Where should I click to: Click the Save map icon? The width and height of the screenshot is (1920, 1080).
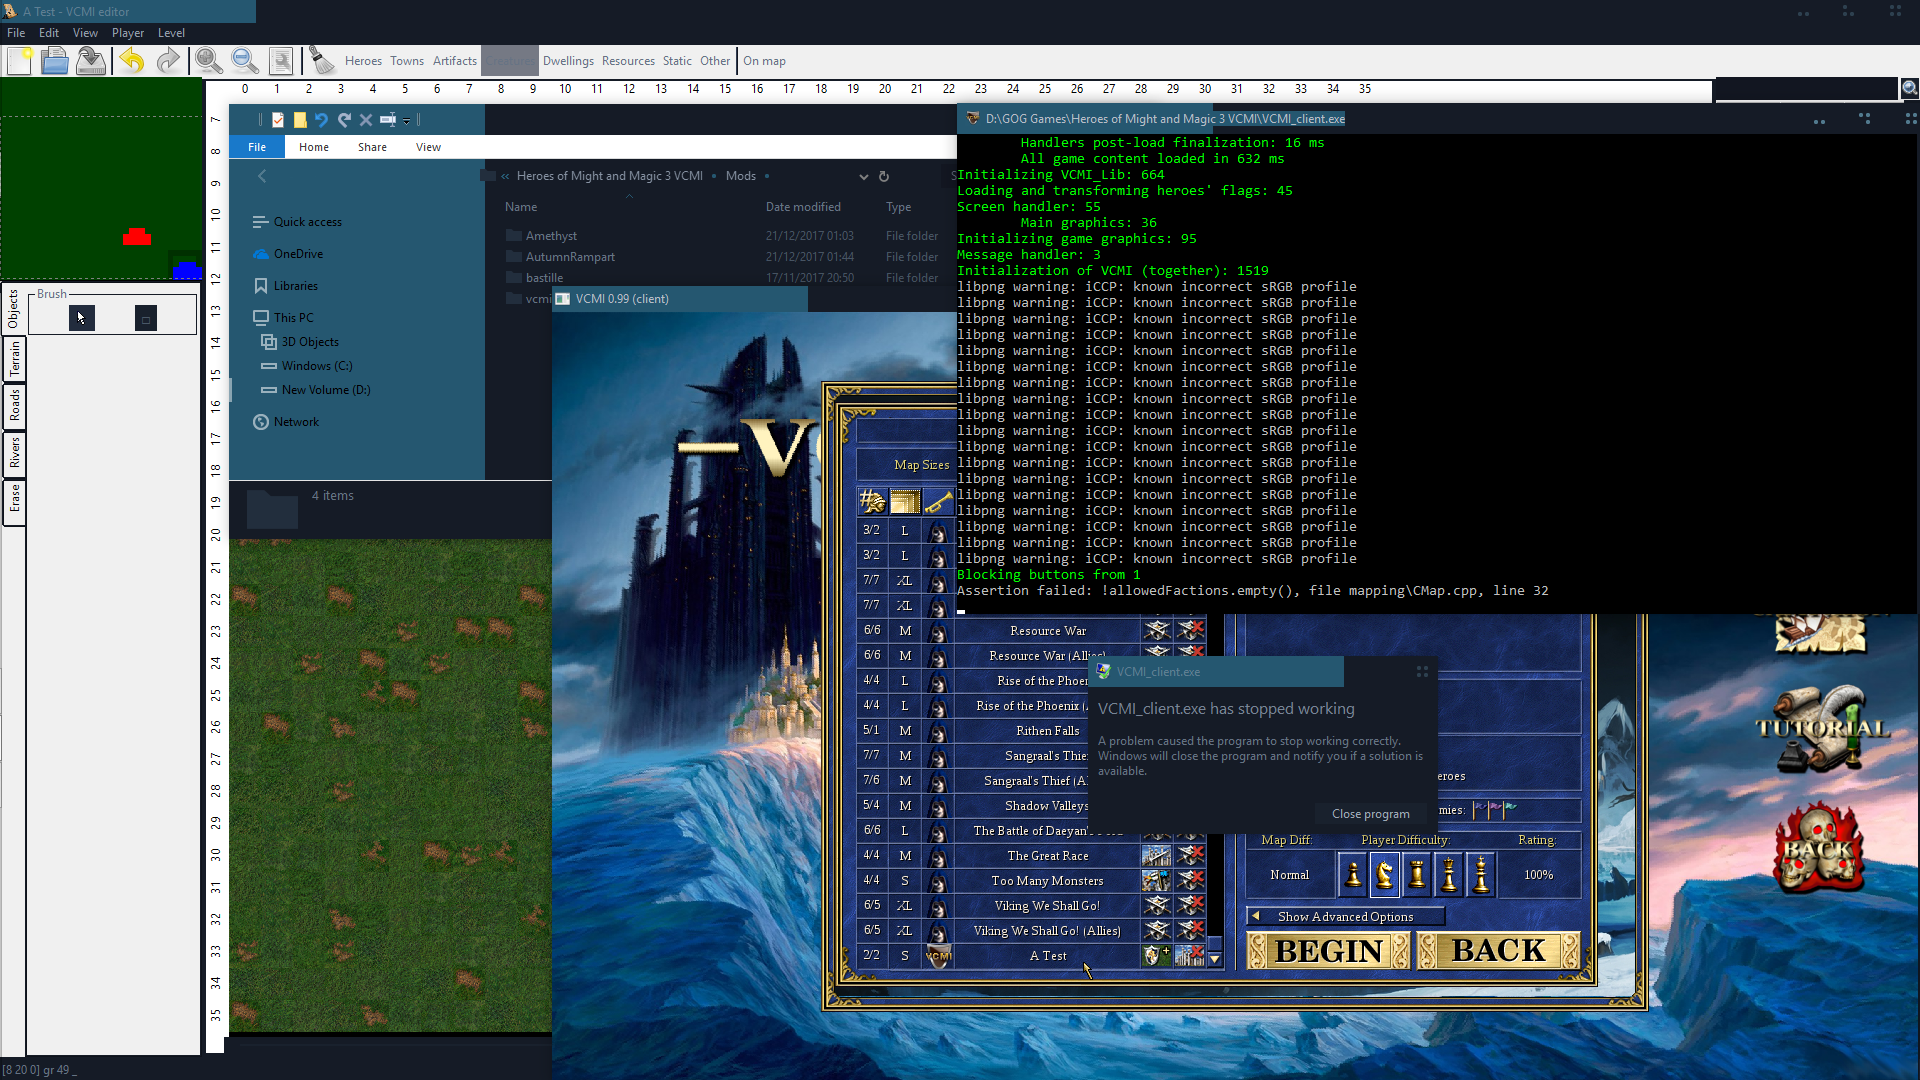(91, 61)
